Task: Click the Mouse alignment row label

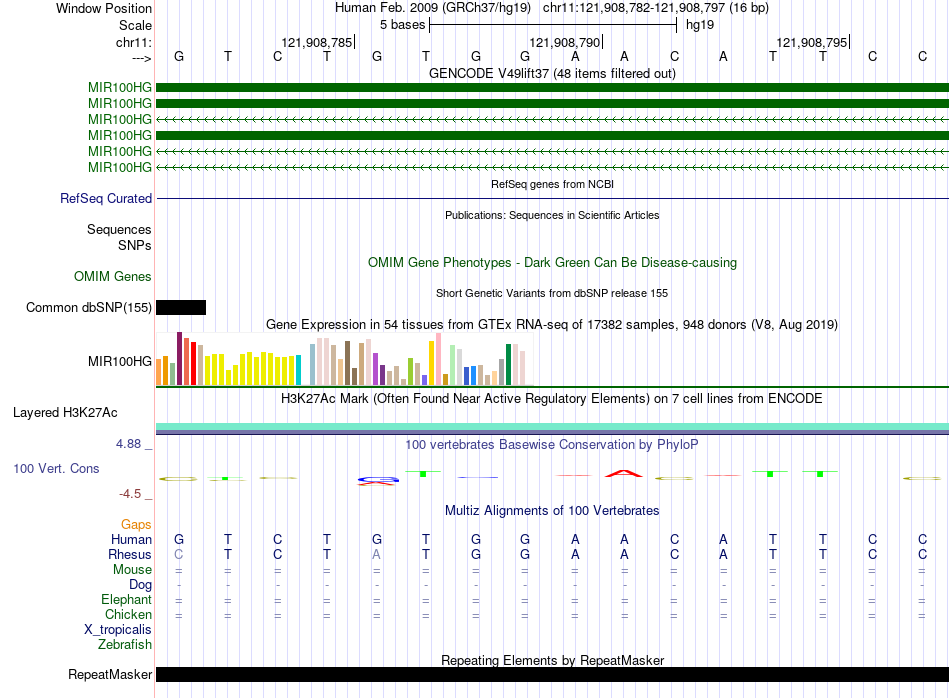Action: click(x=132, y=570)
